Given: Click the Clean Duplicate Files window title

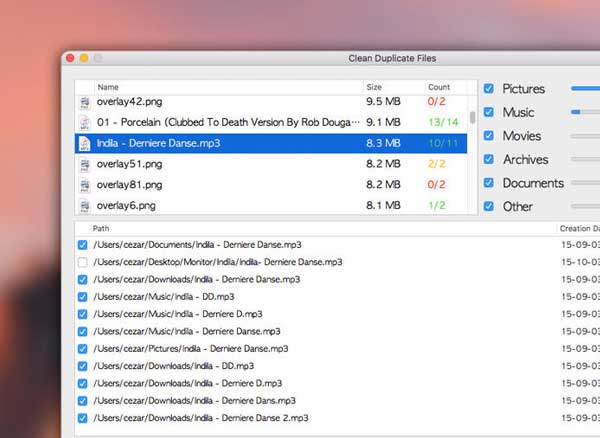Looking at the screenshot, I should pyautogui.click(x=392, y=58).
